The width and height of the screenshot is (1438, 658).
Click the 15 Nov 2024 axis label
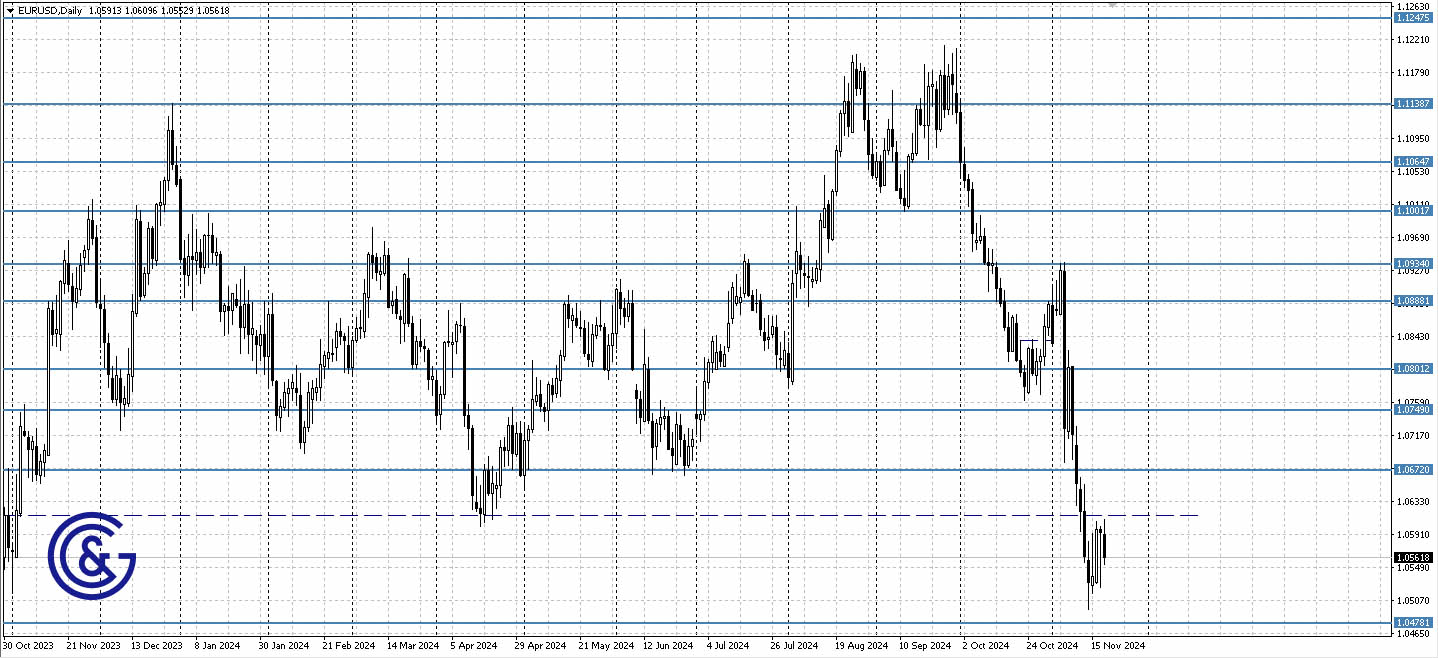pos(1120,645)
